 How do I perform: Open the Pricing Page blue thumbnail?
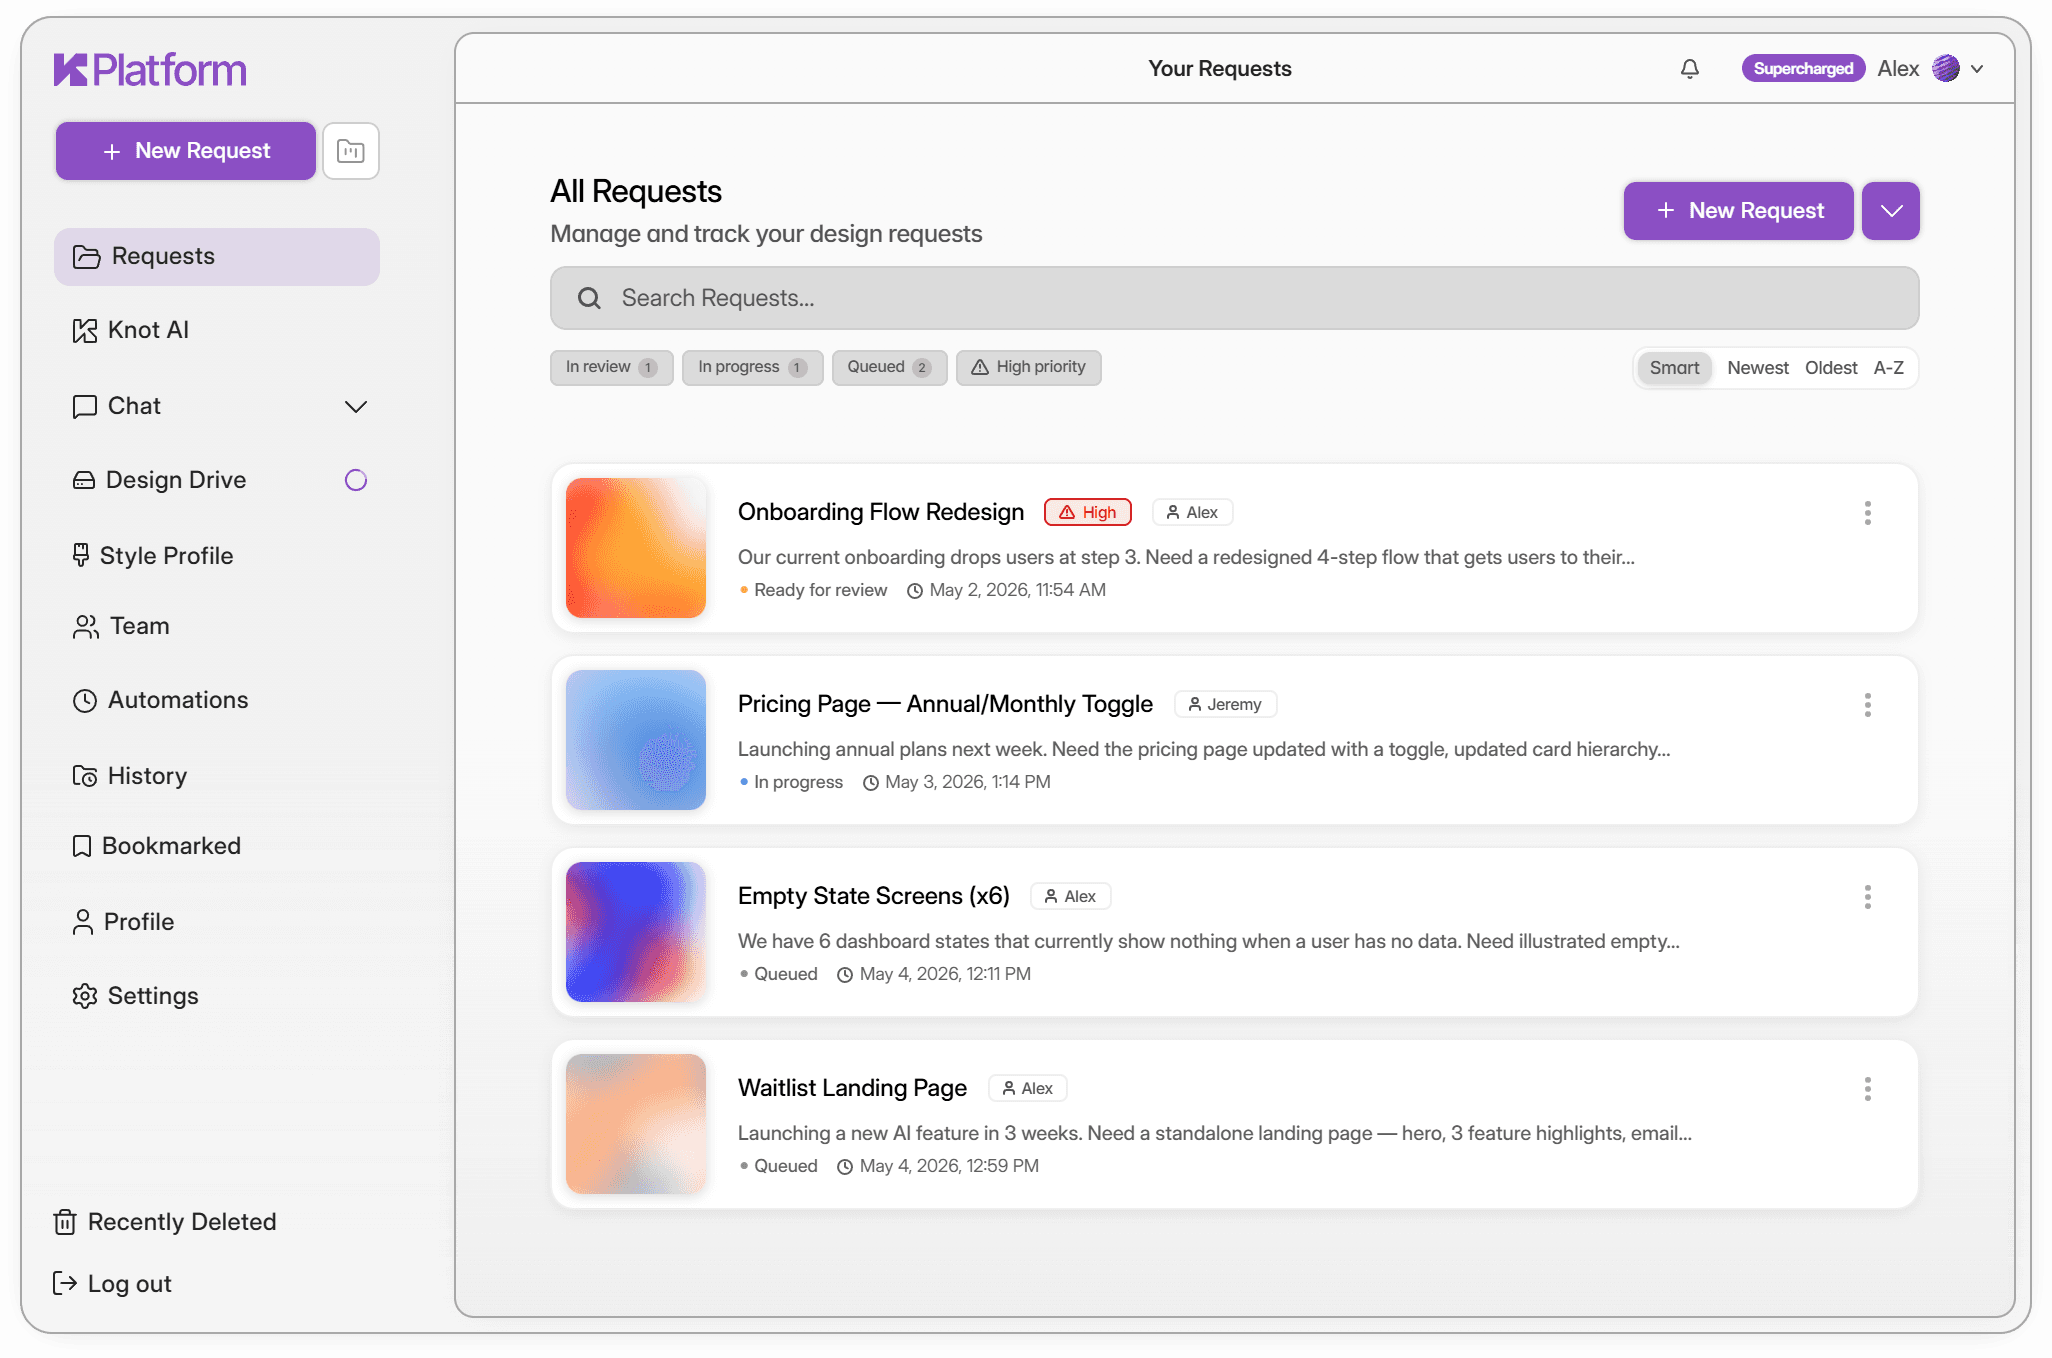pyautogui.click(x=636, y=740)
